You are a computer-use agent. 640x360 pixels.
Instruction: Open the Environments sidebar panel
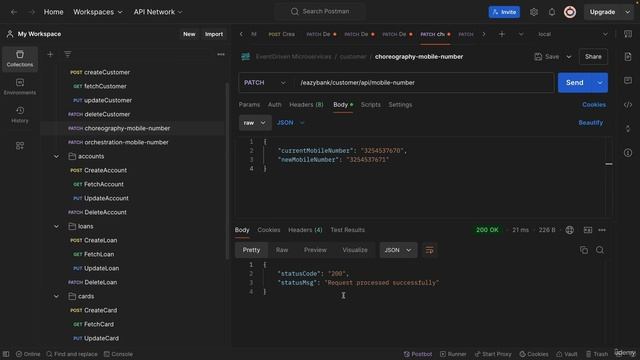click(x=20, y=87)
